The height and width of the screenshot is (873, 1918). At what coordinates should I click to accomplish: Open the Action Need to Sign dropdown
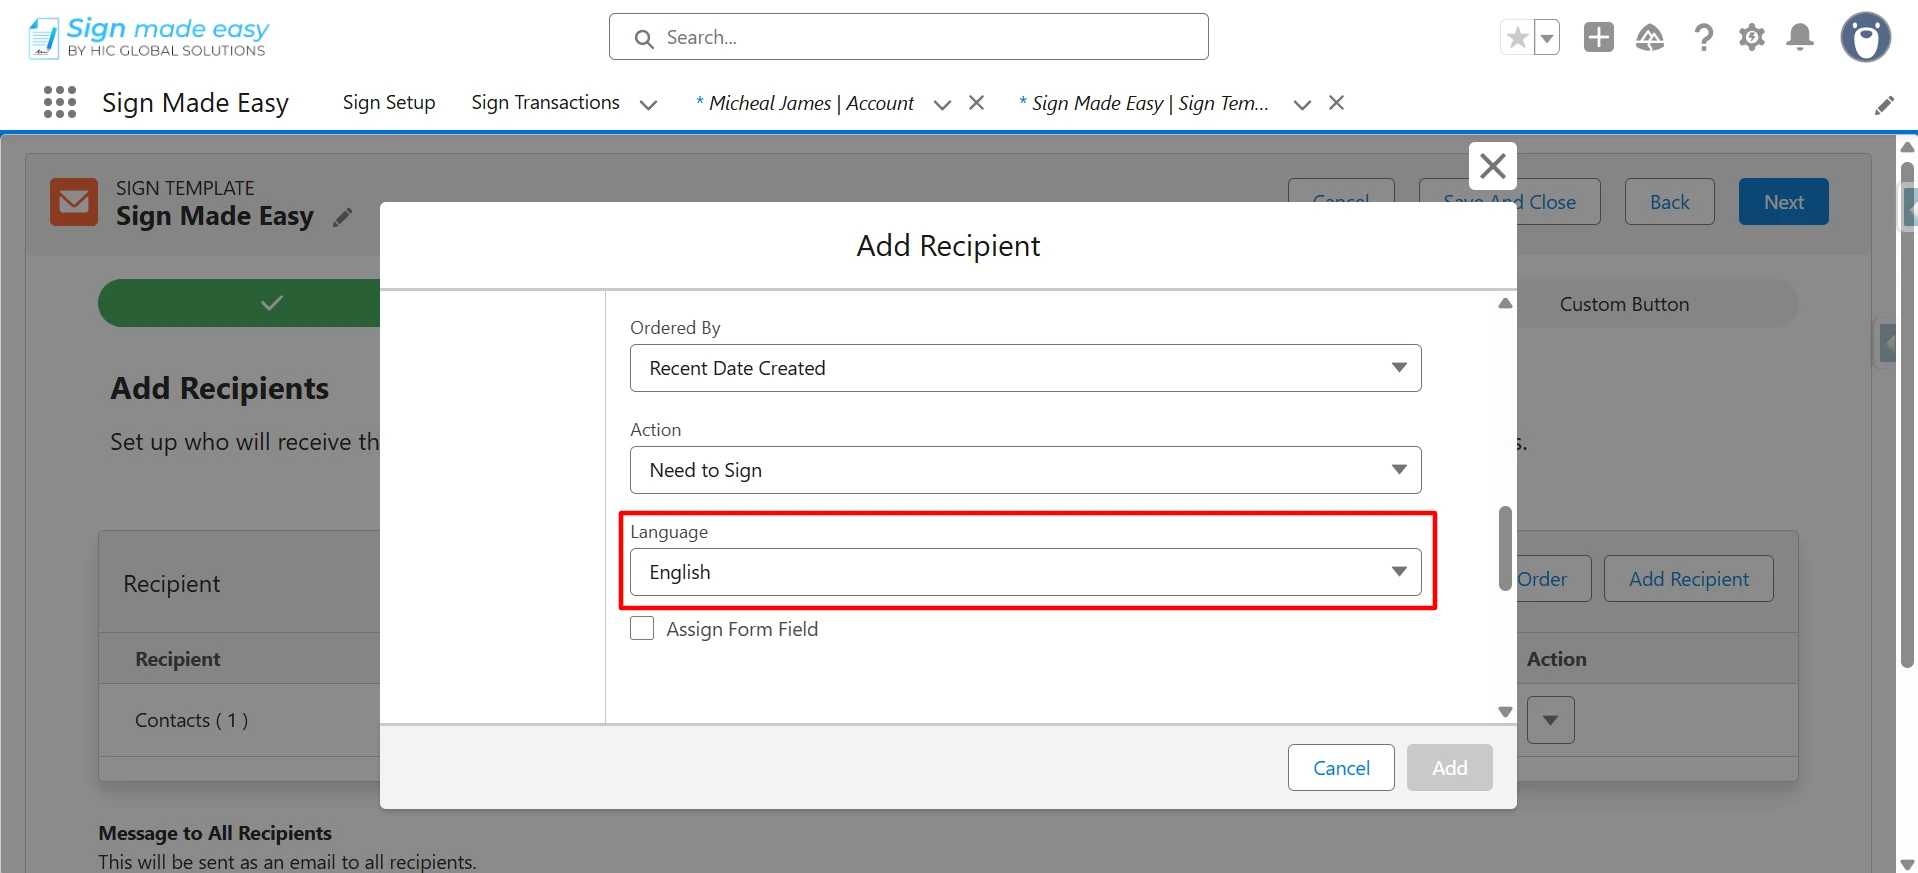pos(1025,470)
